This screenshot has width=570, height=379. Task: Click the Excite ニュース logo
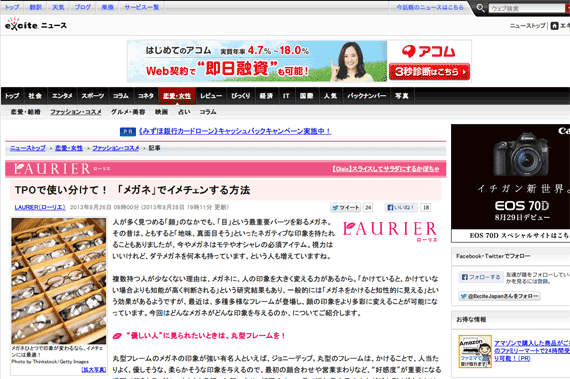[x=36, y=24]
